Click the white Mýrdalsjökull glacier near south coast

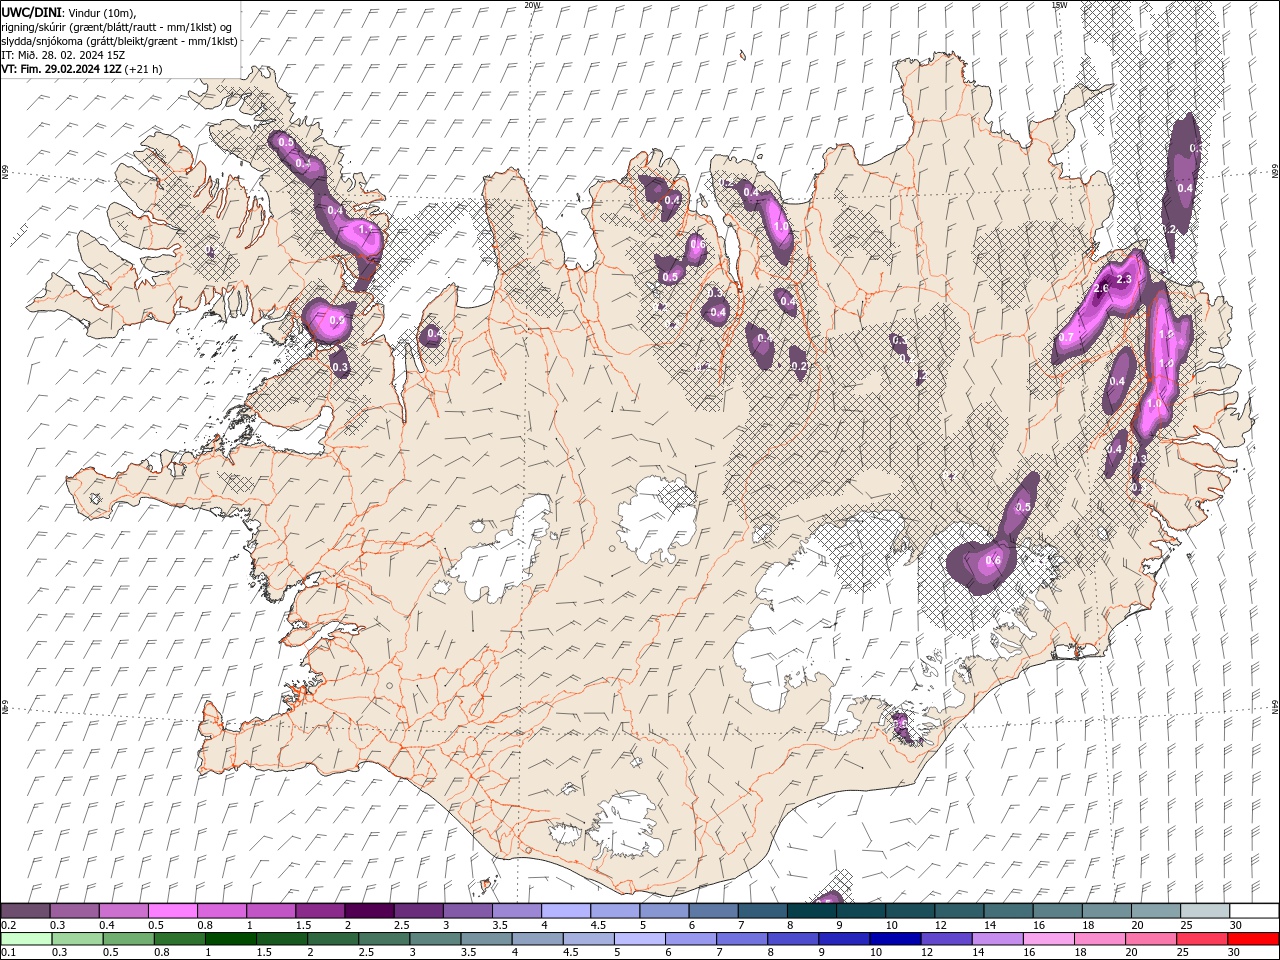click(x=627, y=825)
